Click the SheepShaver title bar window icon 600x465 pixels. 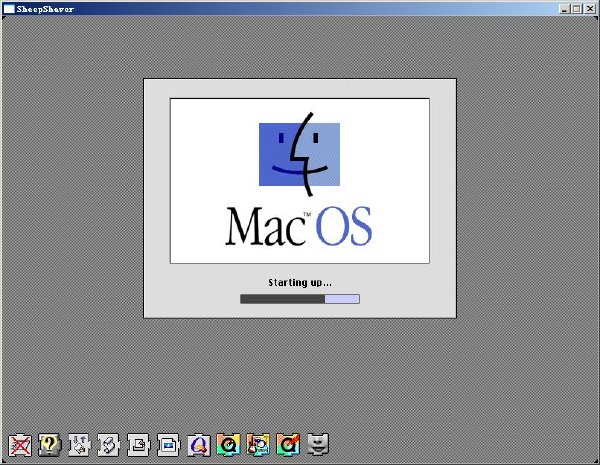tap(8, 9)
